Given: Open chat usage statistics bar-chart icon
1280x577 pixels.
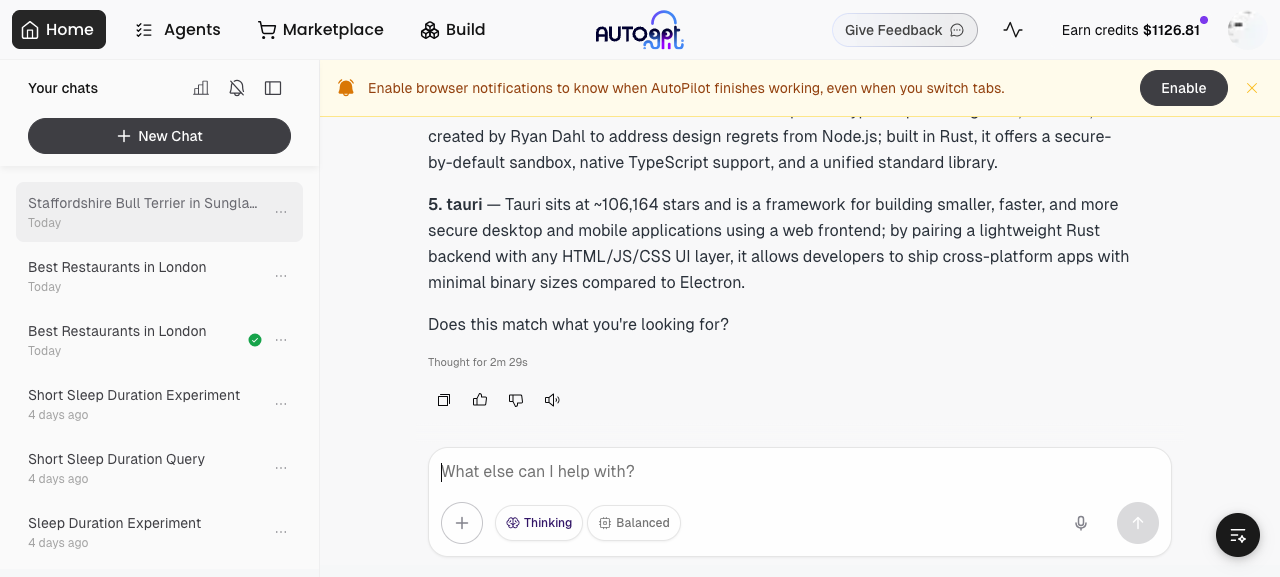Looking at the screenshot, I should click(201, 88).
